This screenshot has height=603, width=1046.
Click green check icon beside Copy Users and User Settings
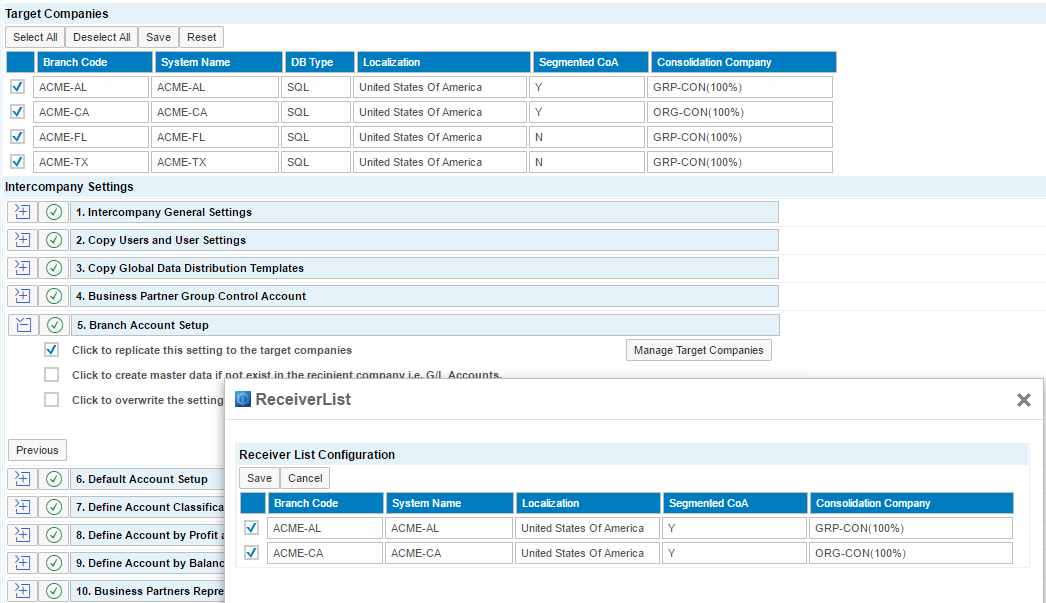pyautogui.click(x=55, y=240)
